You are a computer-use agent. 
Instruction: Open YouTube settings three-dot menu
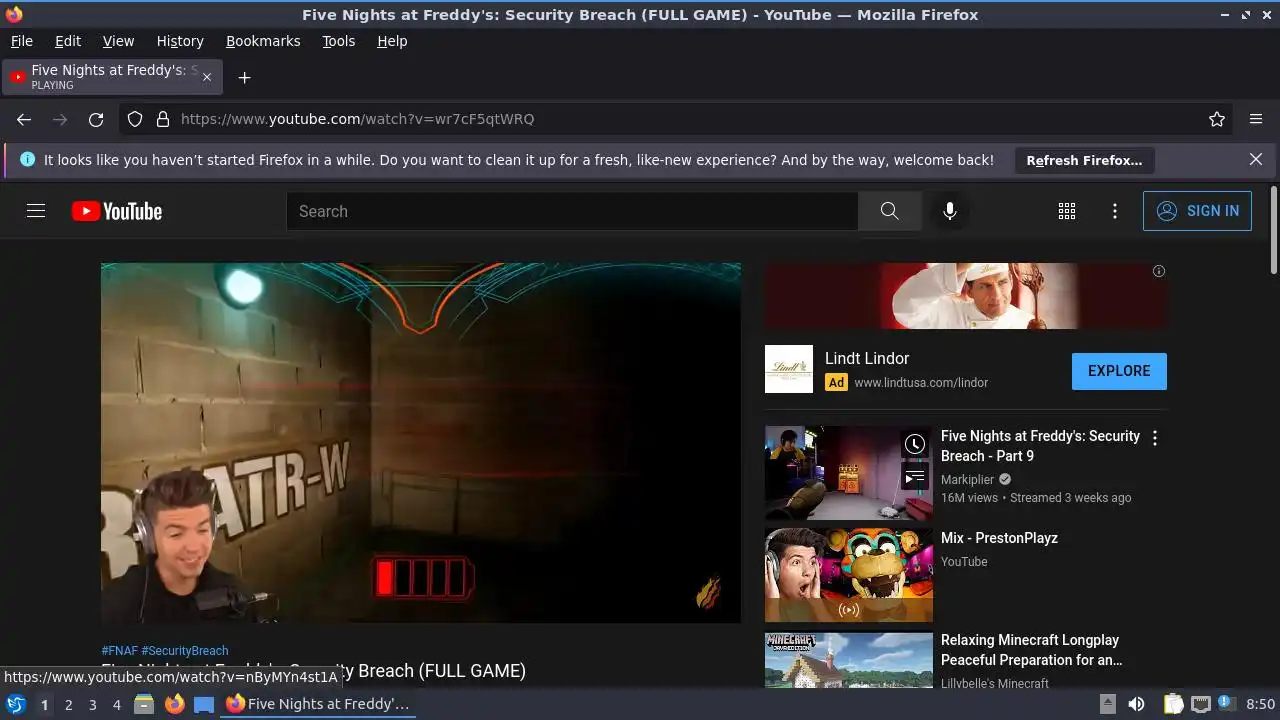coord(1115,211)
